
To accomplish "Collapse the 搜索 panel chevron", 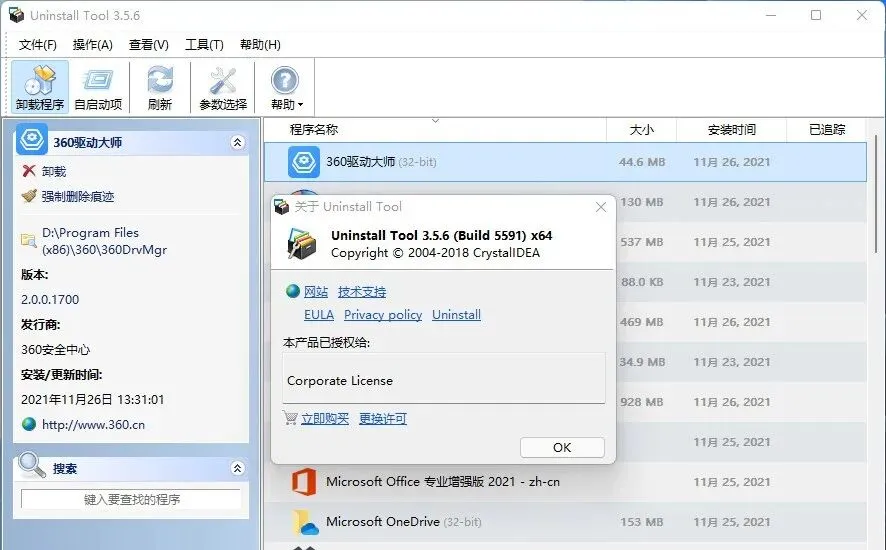I will (x=237, y=468).
